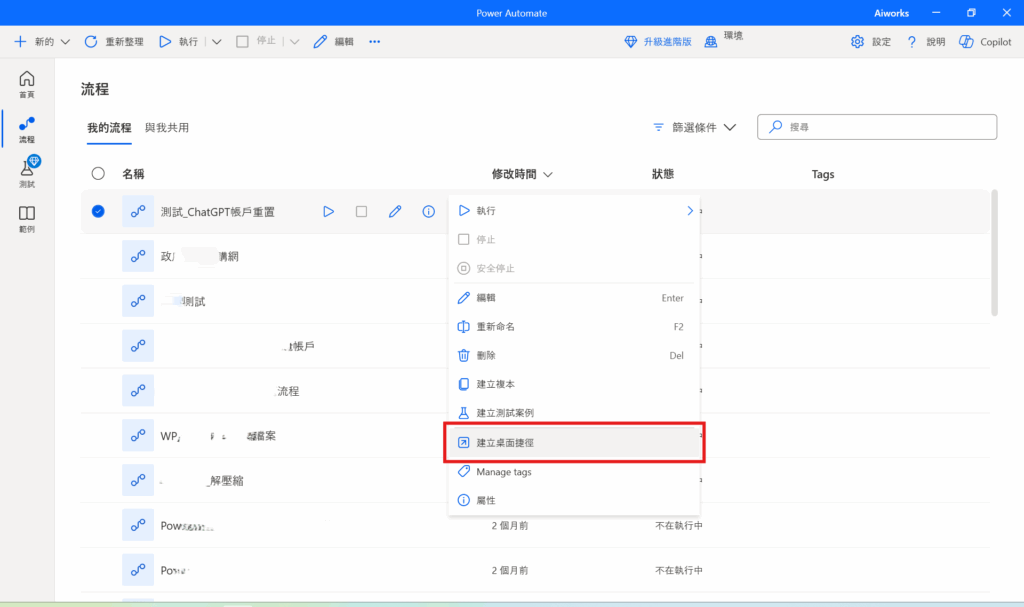Open the 首頁 home icon in sidebar
The image size is (1024, 607).
point(27,84)
